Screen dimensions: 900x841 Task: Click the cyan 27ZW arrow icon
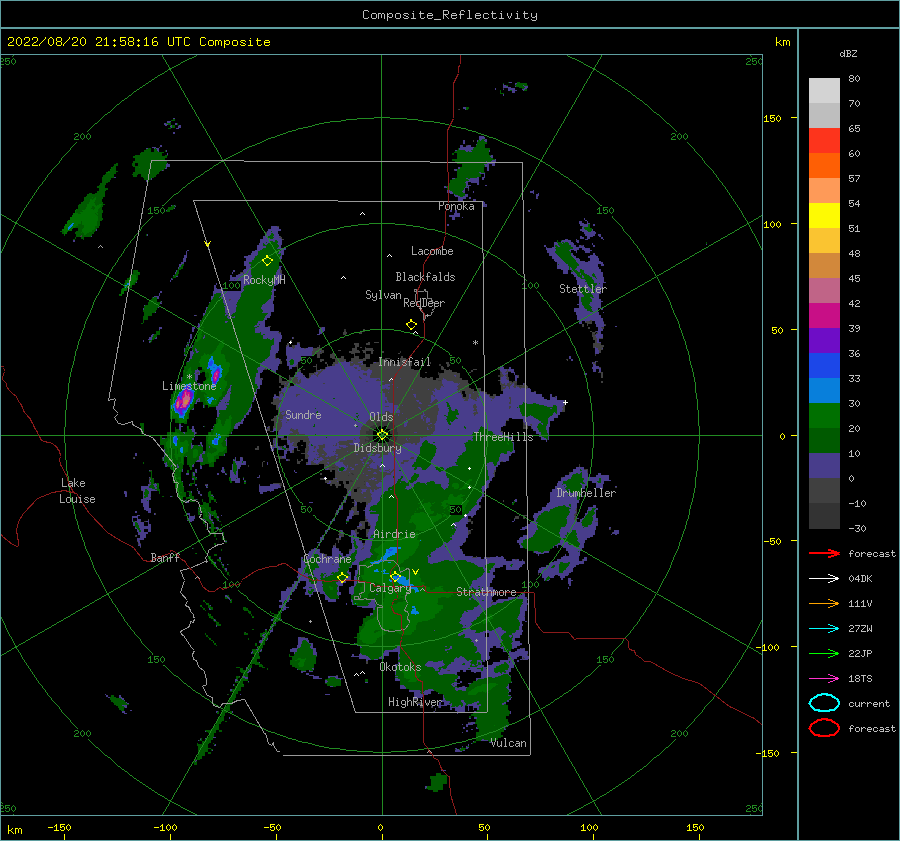[x=824, y=628]
